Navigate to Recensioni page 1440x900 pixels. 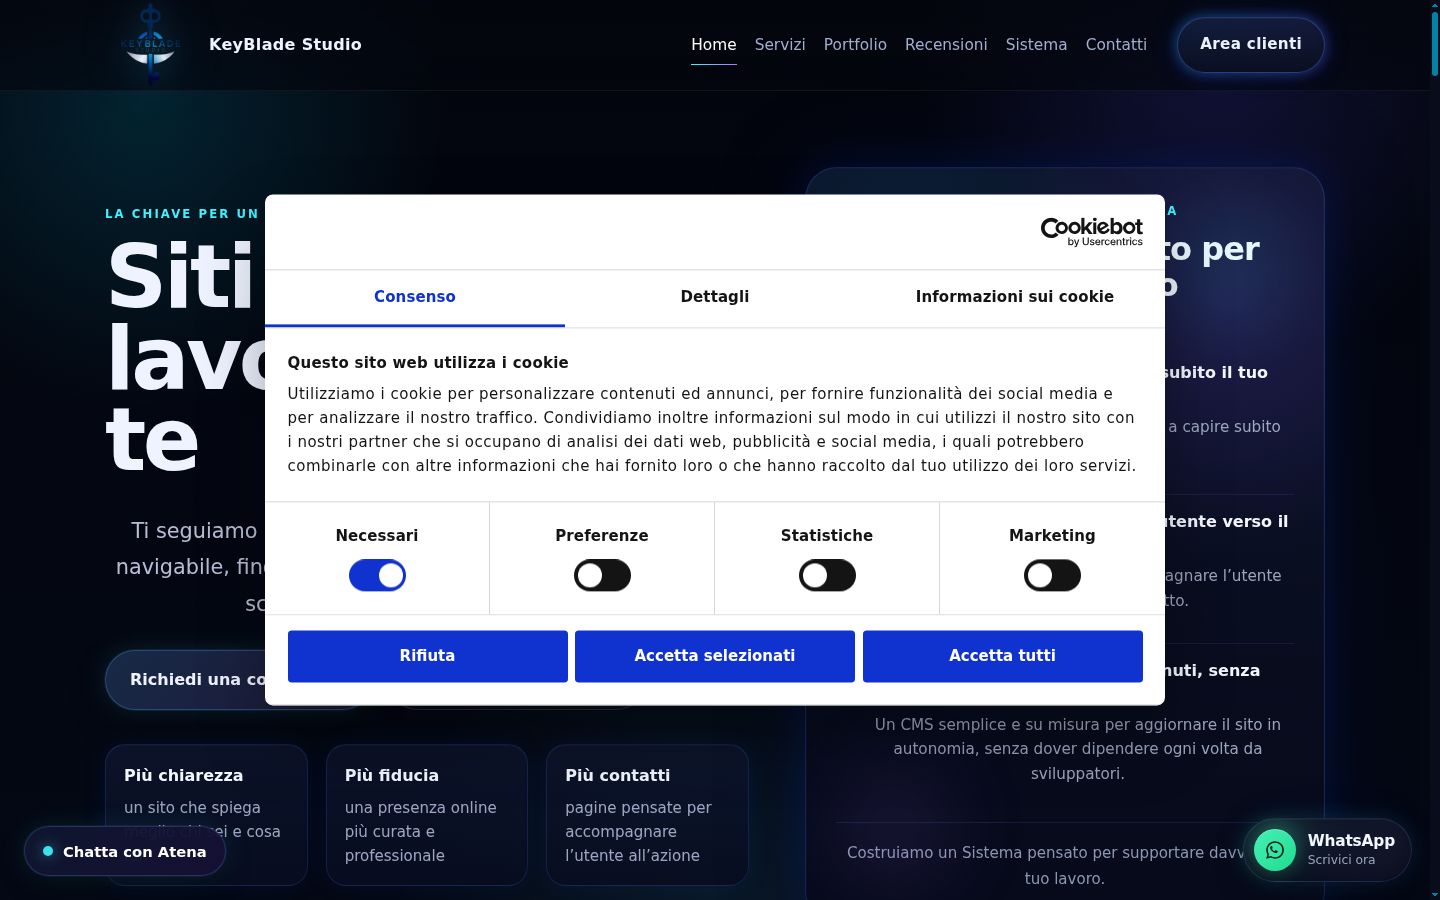click(946, 45)
